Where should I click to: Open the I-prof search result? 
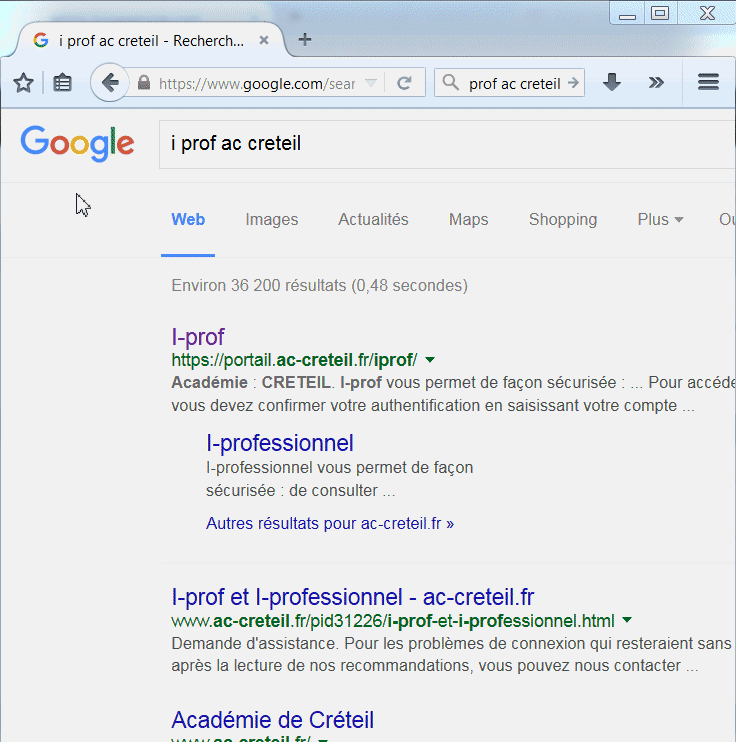198,337
